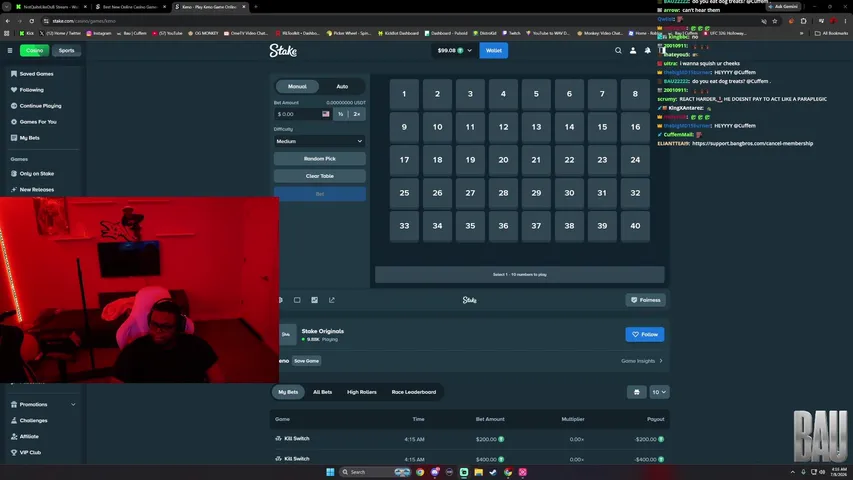Click the Challenges sidebar icon
The height and width of the screenshot is (480, 853).
(x=14, y=420)
